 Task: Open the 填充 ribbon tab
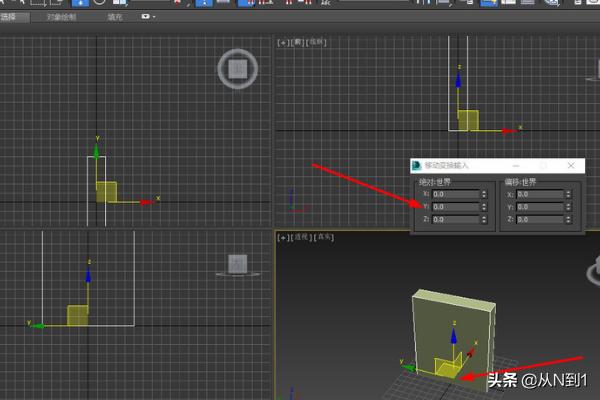click(114, 17)
